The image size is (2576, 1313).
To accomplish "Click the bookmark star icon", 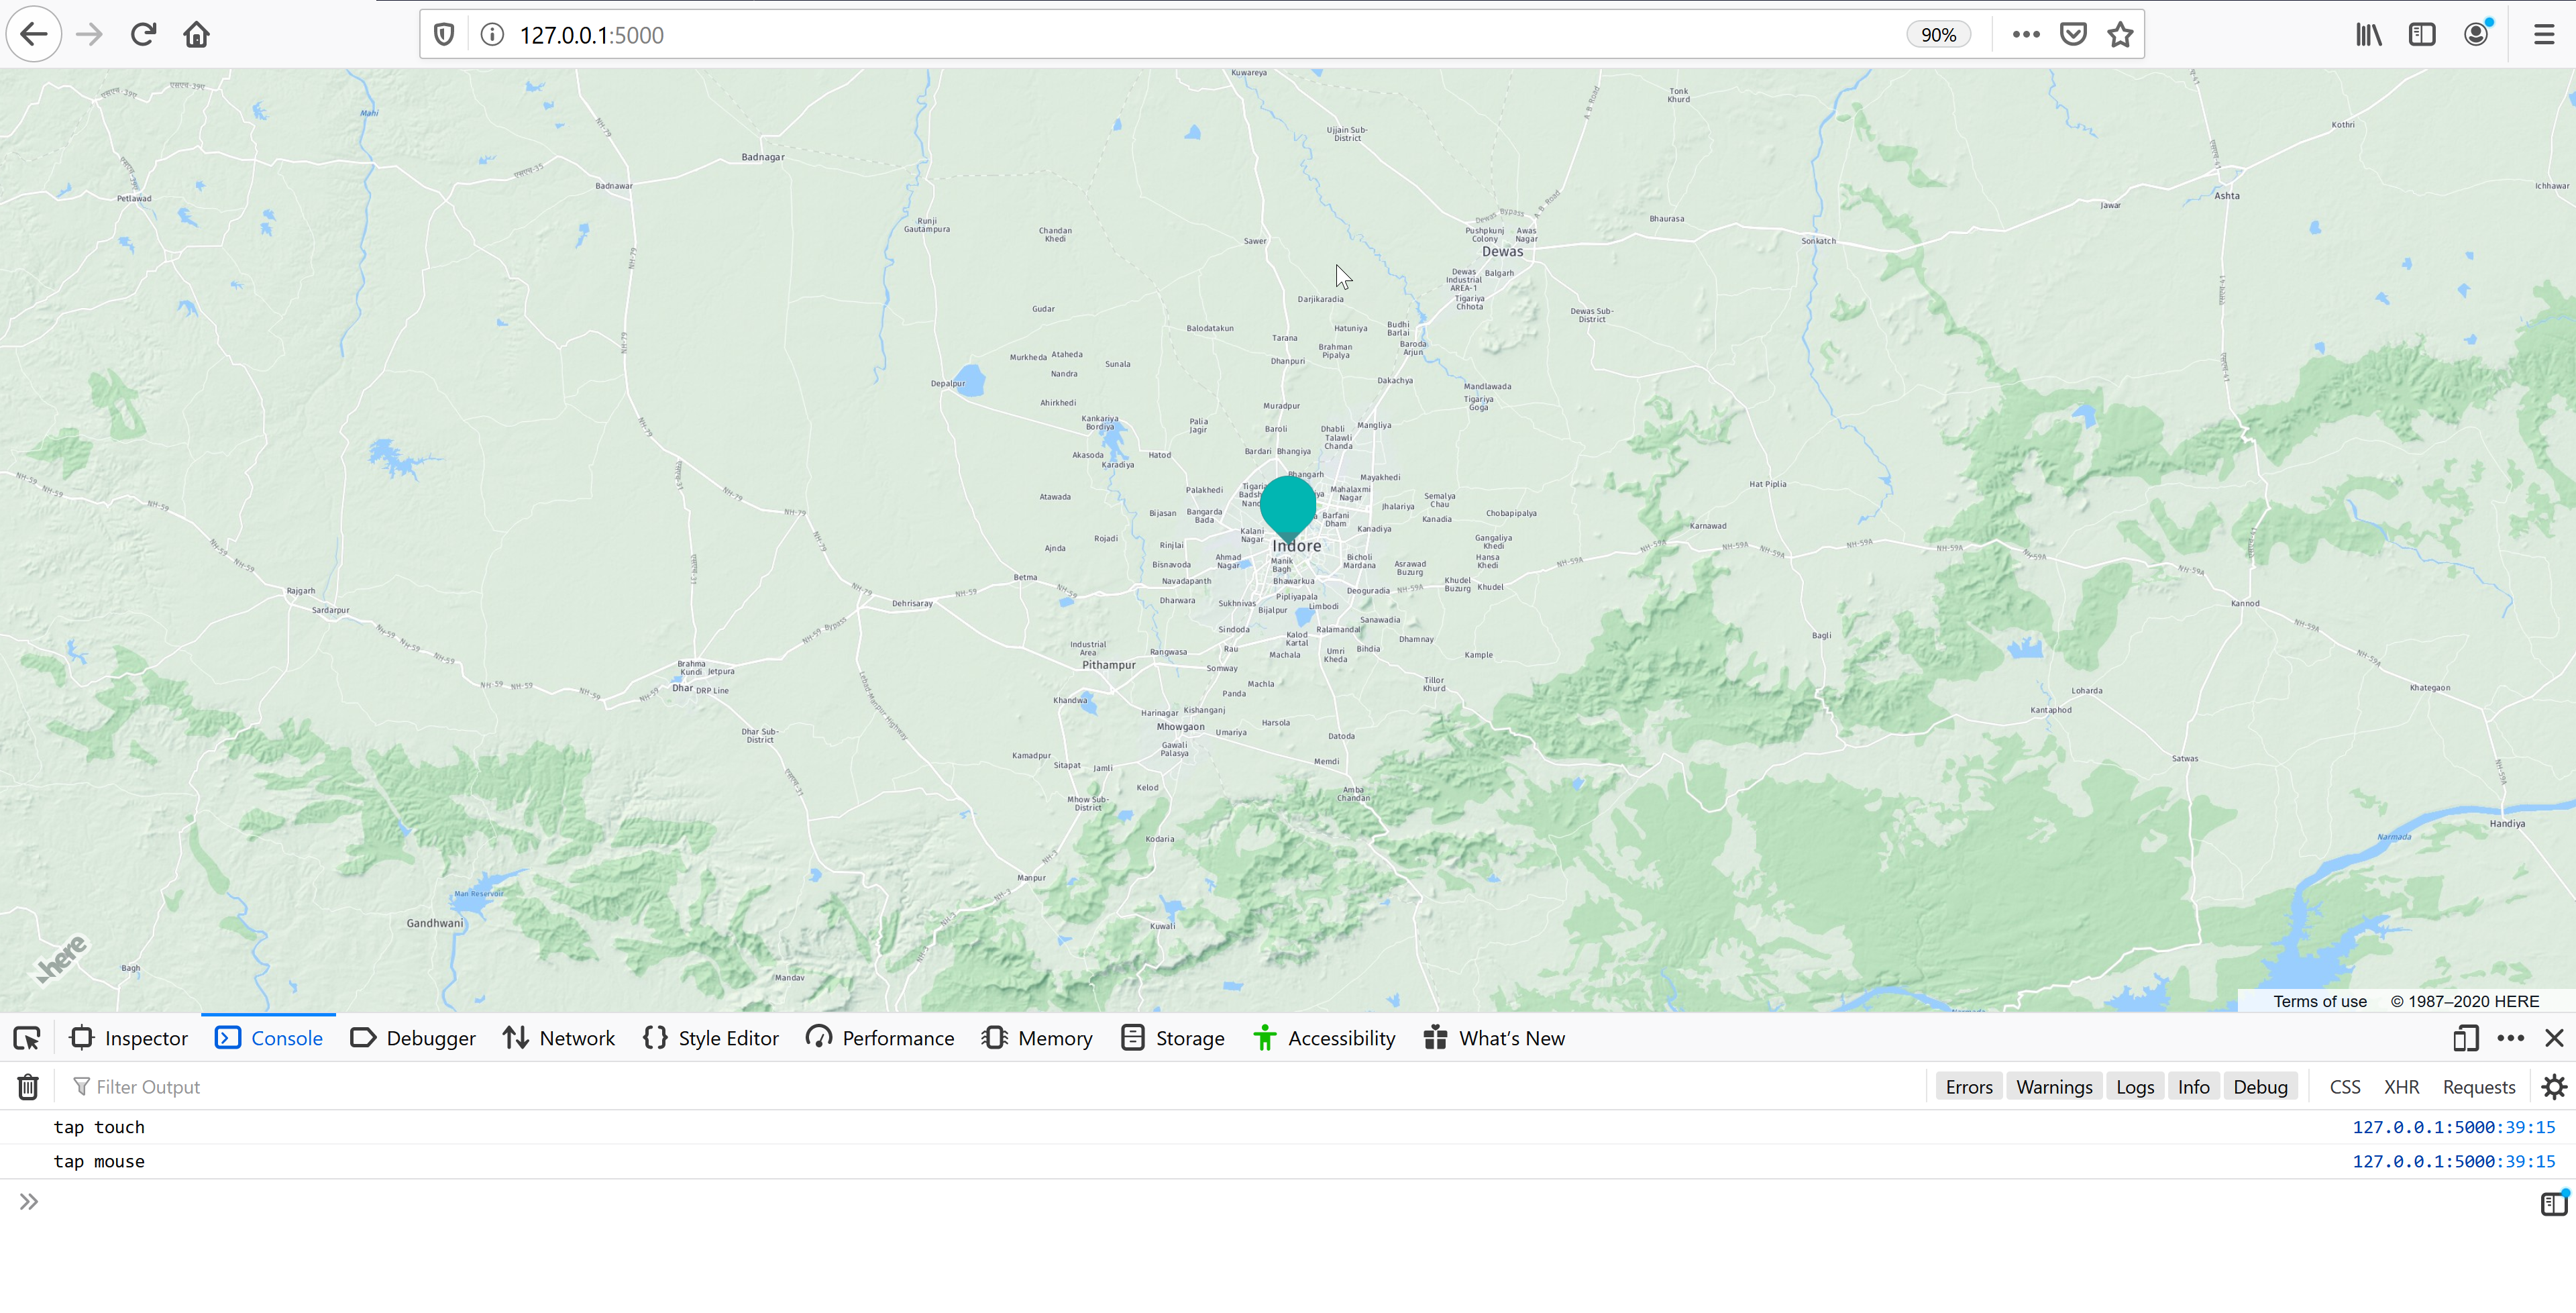I will click(2120, 35).
